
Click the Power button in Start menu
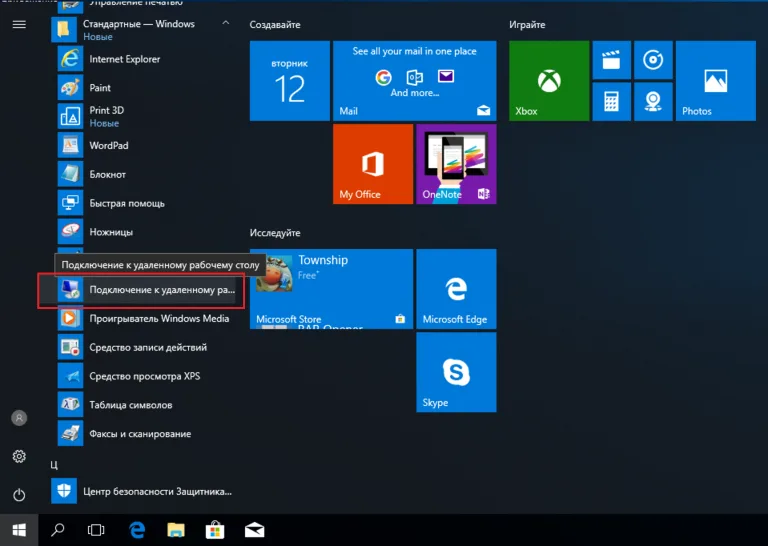pos(19,495)
